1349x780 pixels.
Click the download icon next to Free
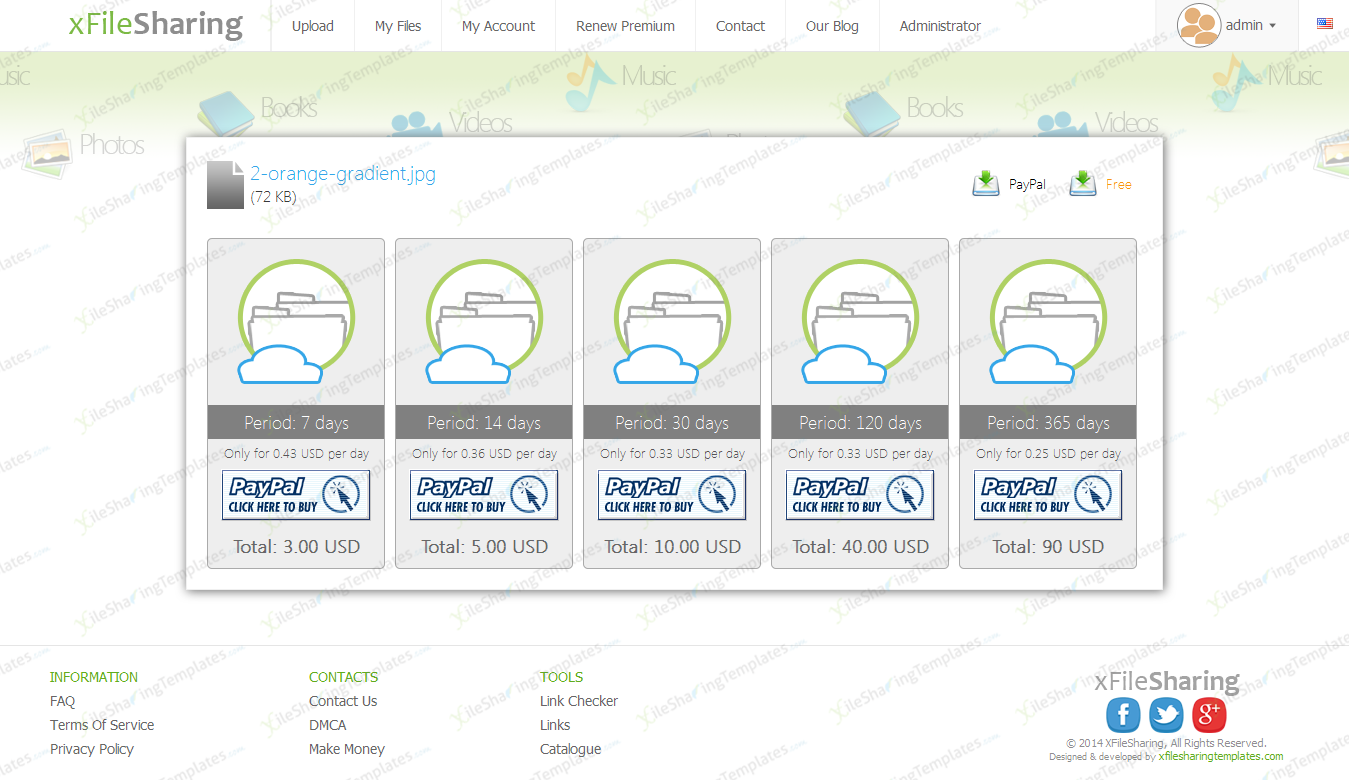click(x=1083, y=184)
